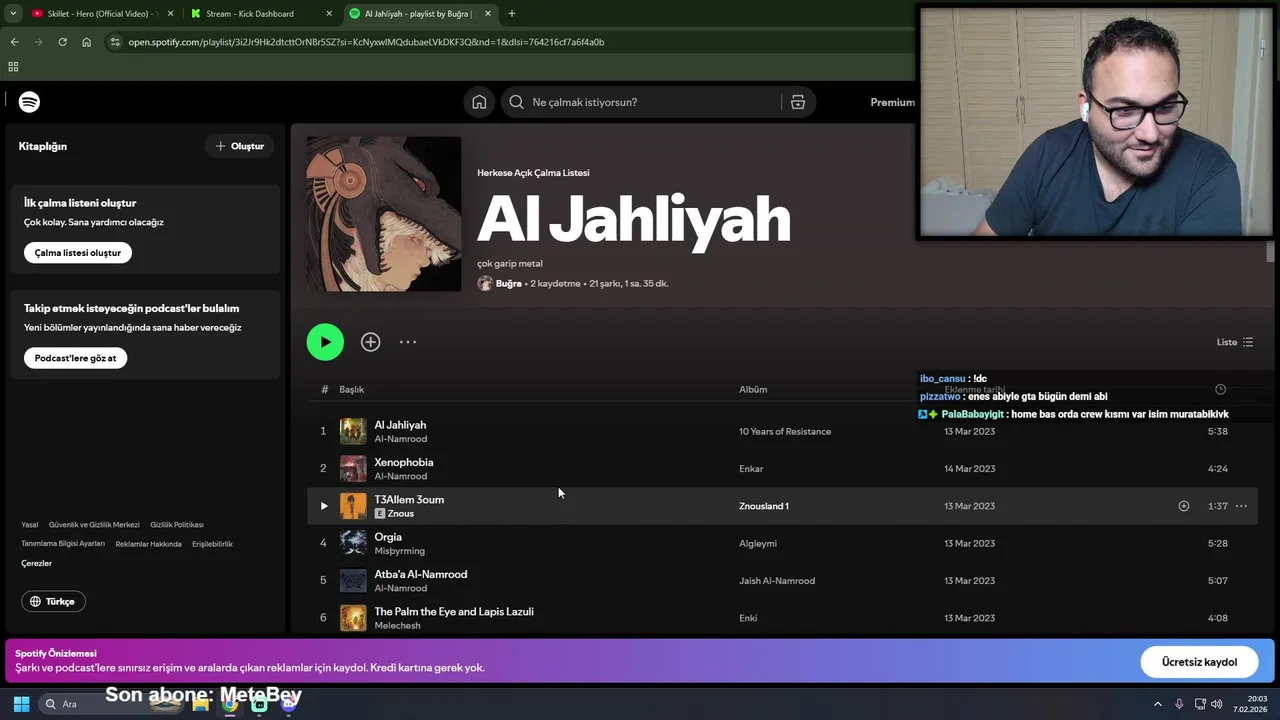
Task: Open Reklamlar Hakkında link
Action: (x=148, y=544)
